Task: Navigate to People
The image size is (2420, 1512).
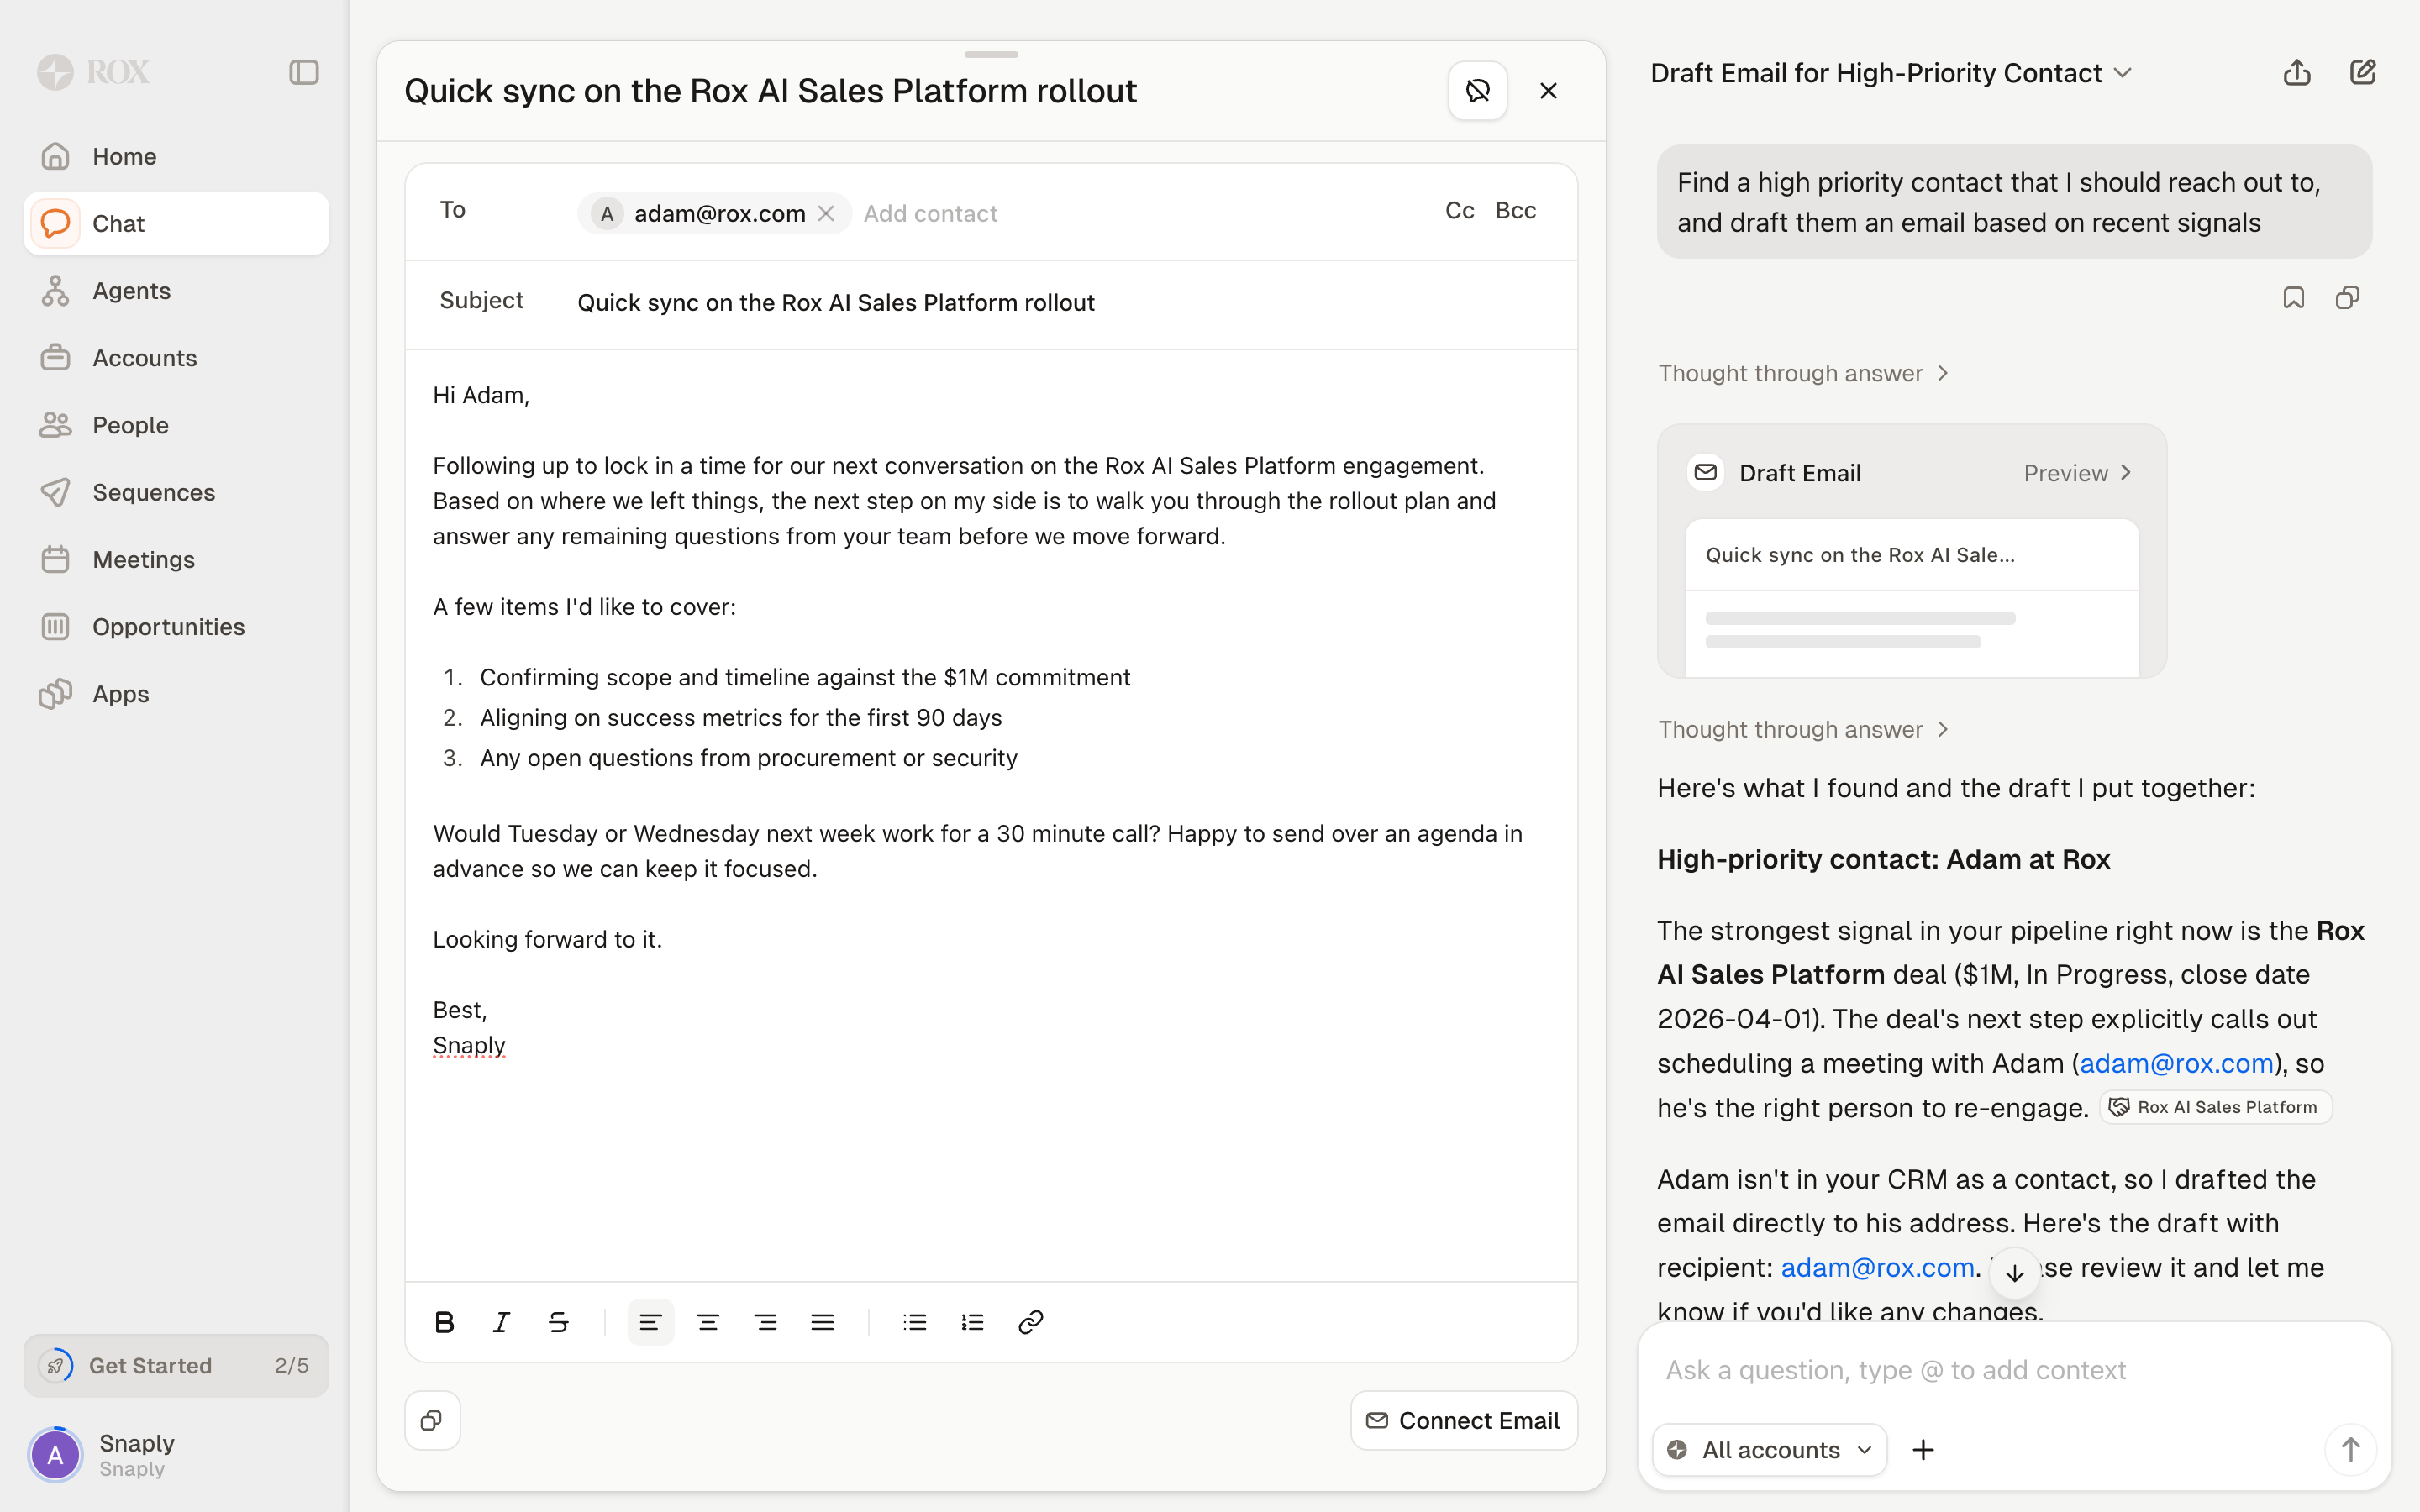Action: pyautogui.click(x=176, y=425)
